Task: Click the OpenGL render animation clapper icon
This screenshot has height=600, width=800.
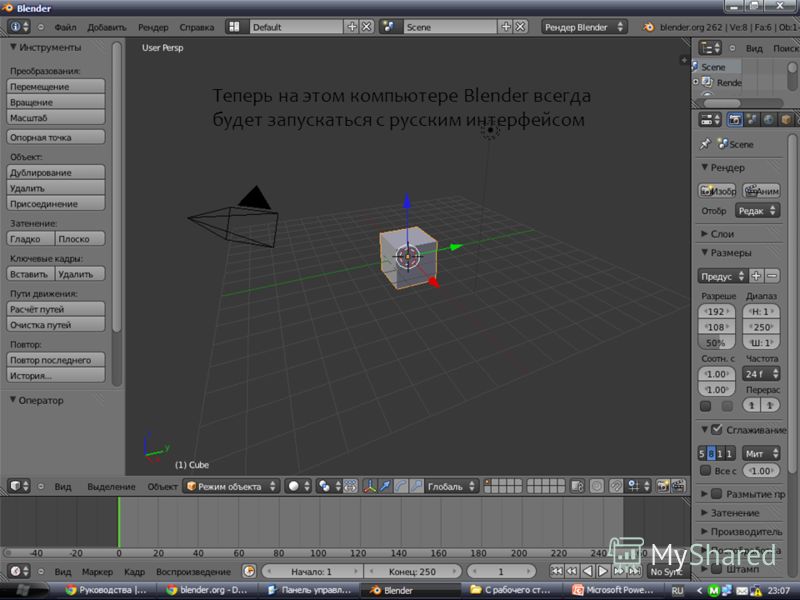Action: coord(678,486)
